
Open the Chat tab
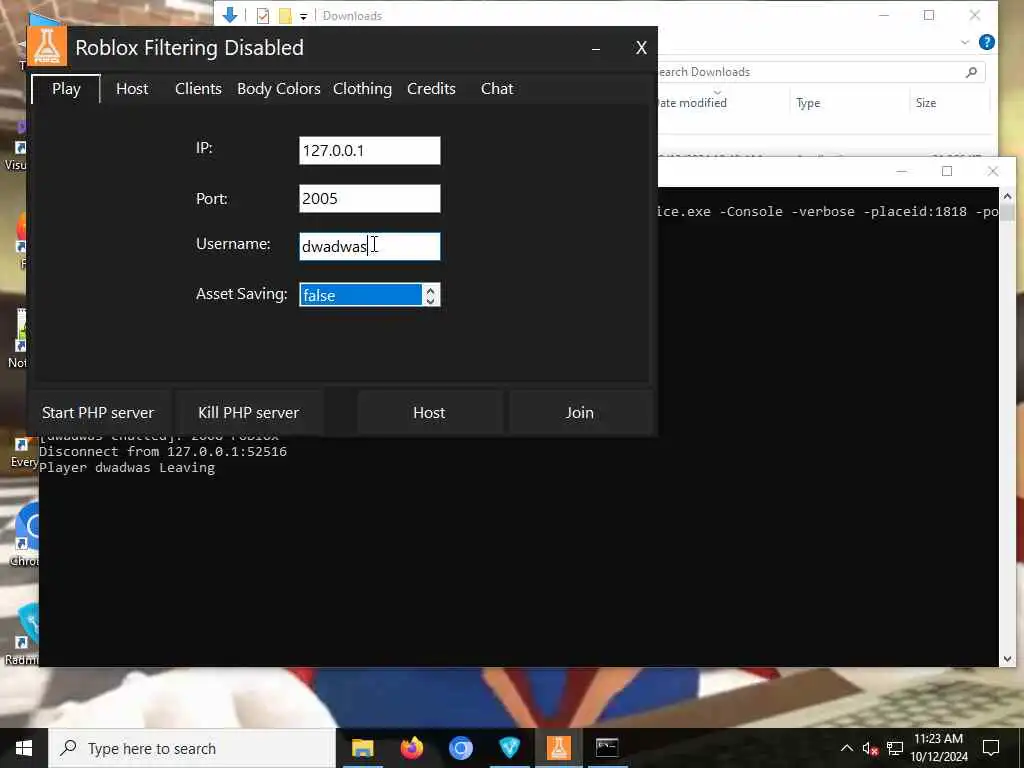(x=497, y=89)
